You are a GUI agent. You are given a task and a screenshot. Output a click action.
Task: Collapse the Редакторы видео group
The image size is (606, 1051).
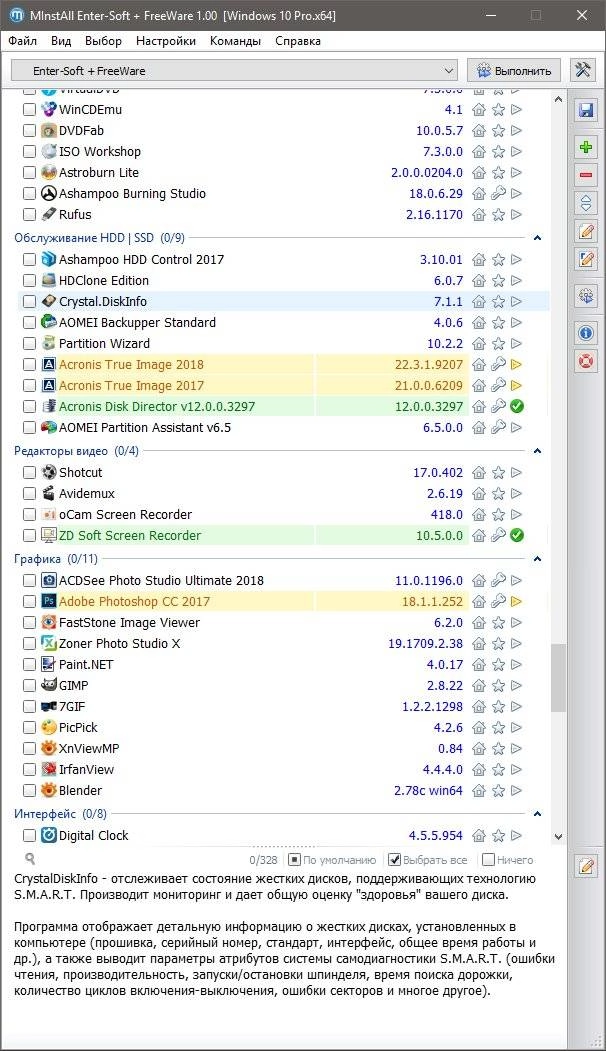pos(537,451)
